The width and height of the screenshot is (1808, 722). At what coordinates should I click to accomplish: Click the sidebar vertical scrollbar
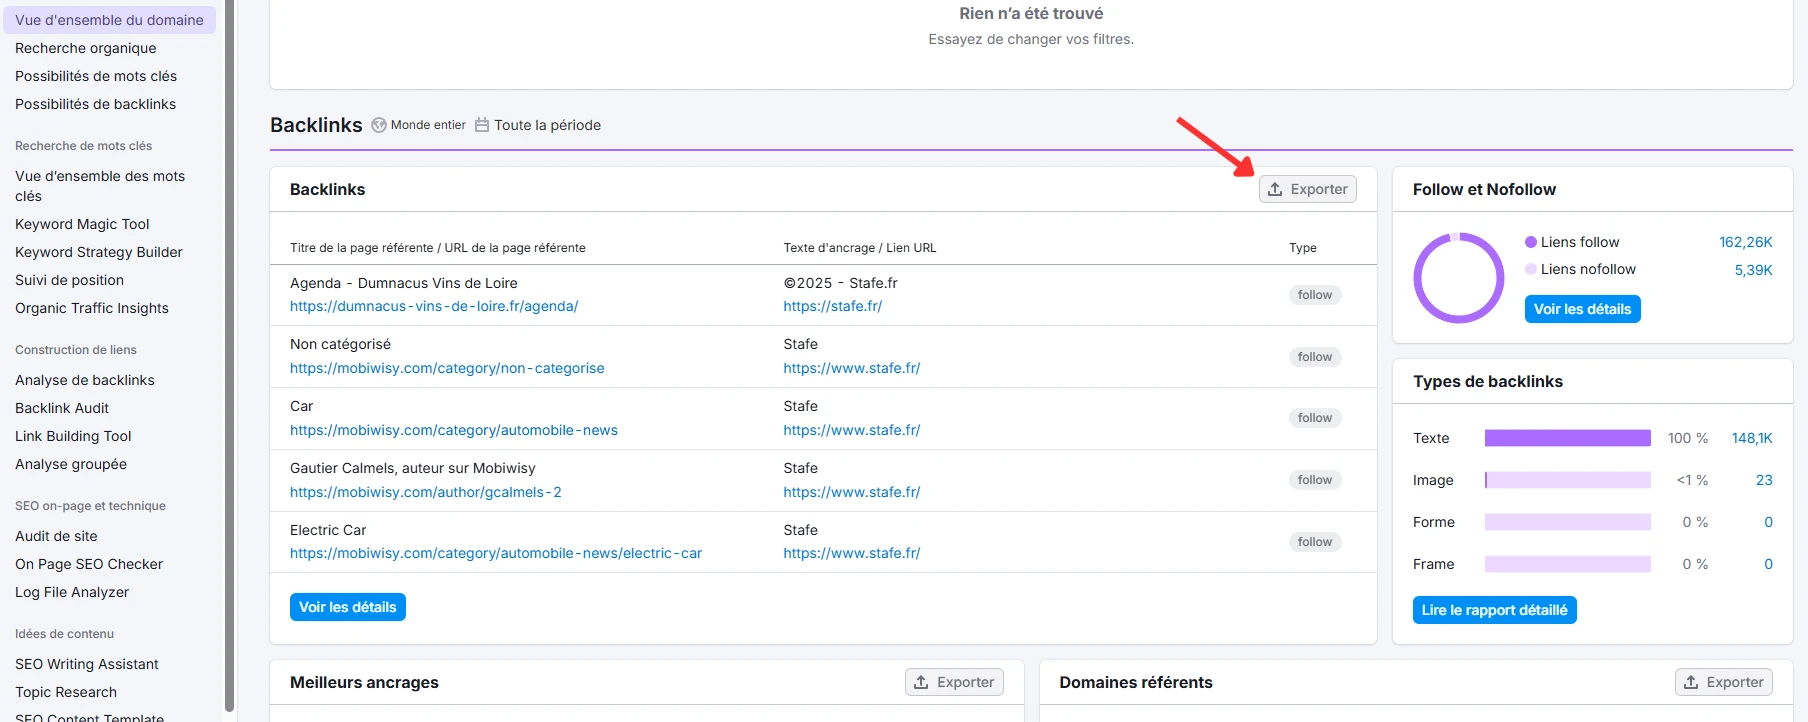tap(229, 355)
